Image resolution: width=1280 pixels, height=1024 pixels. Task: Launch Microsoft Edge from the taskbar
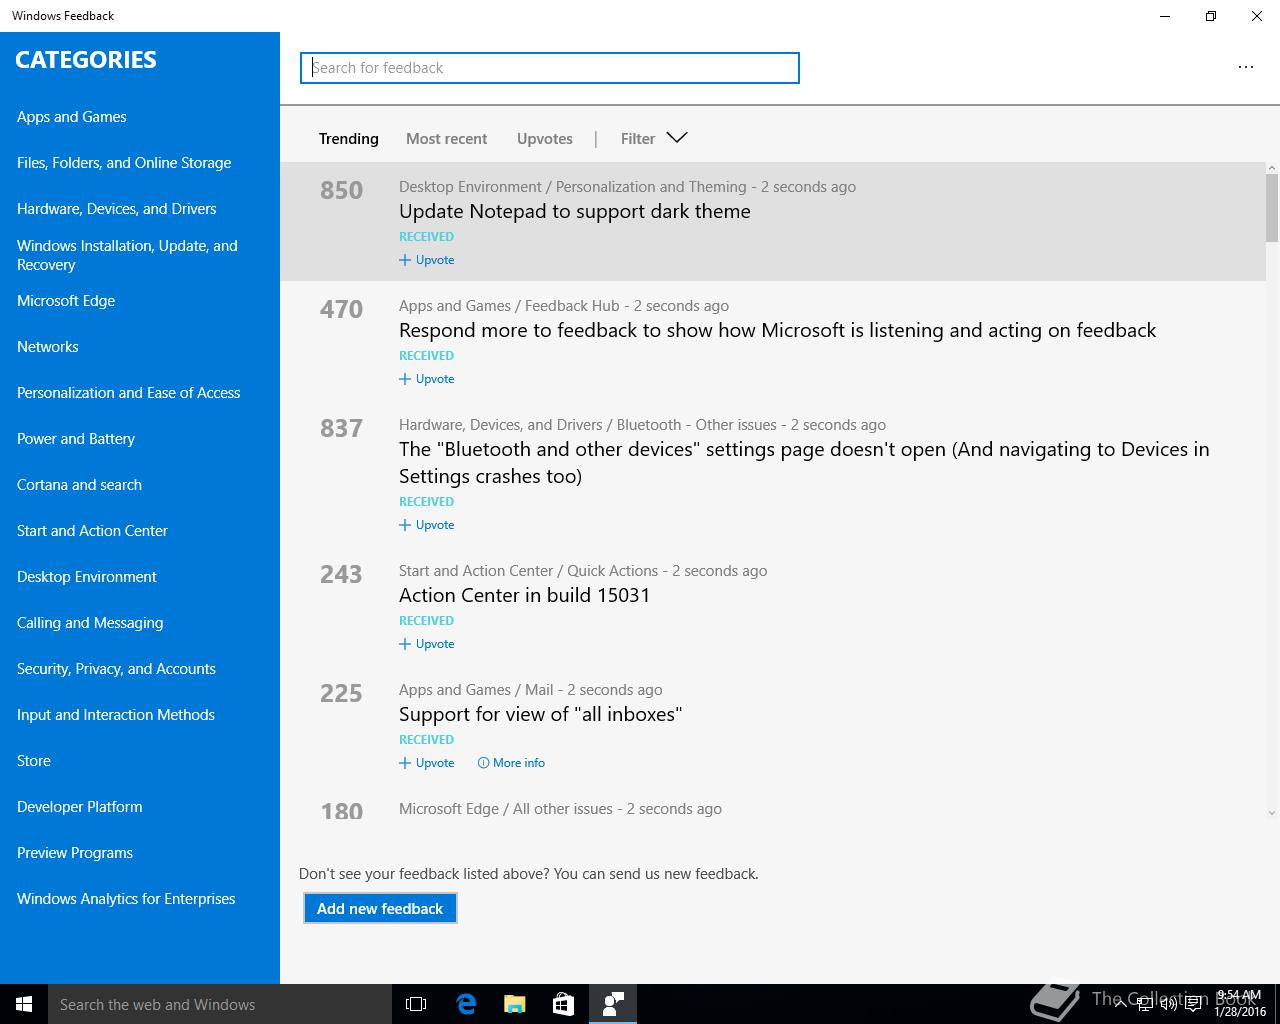pyautogui.click(x=466, y=1004)
